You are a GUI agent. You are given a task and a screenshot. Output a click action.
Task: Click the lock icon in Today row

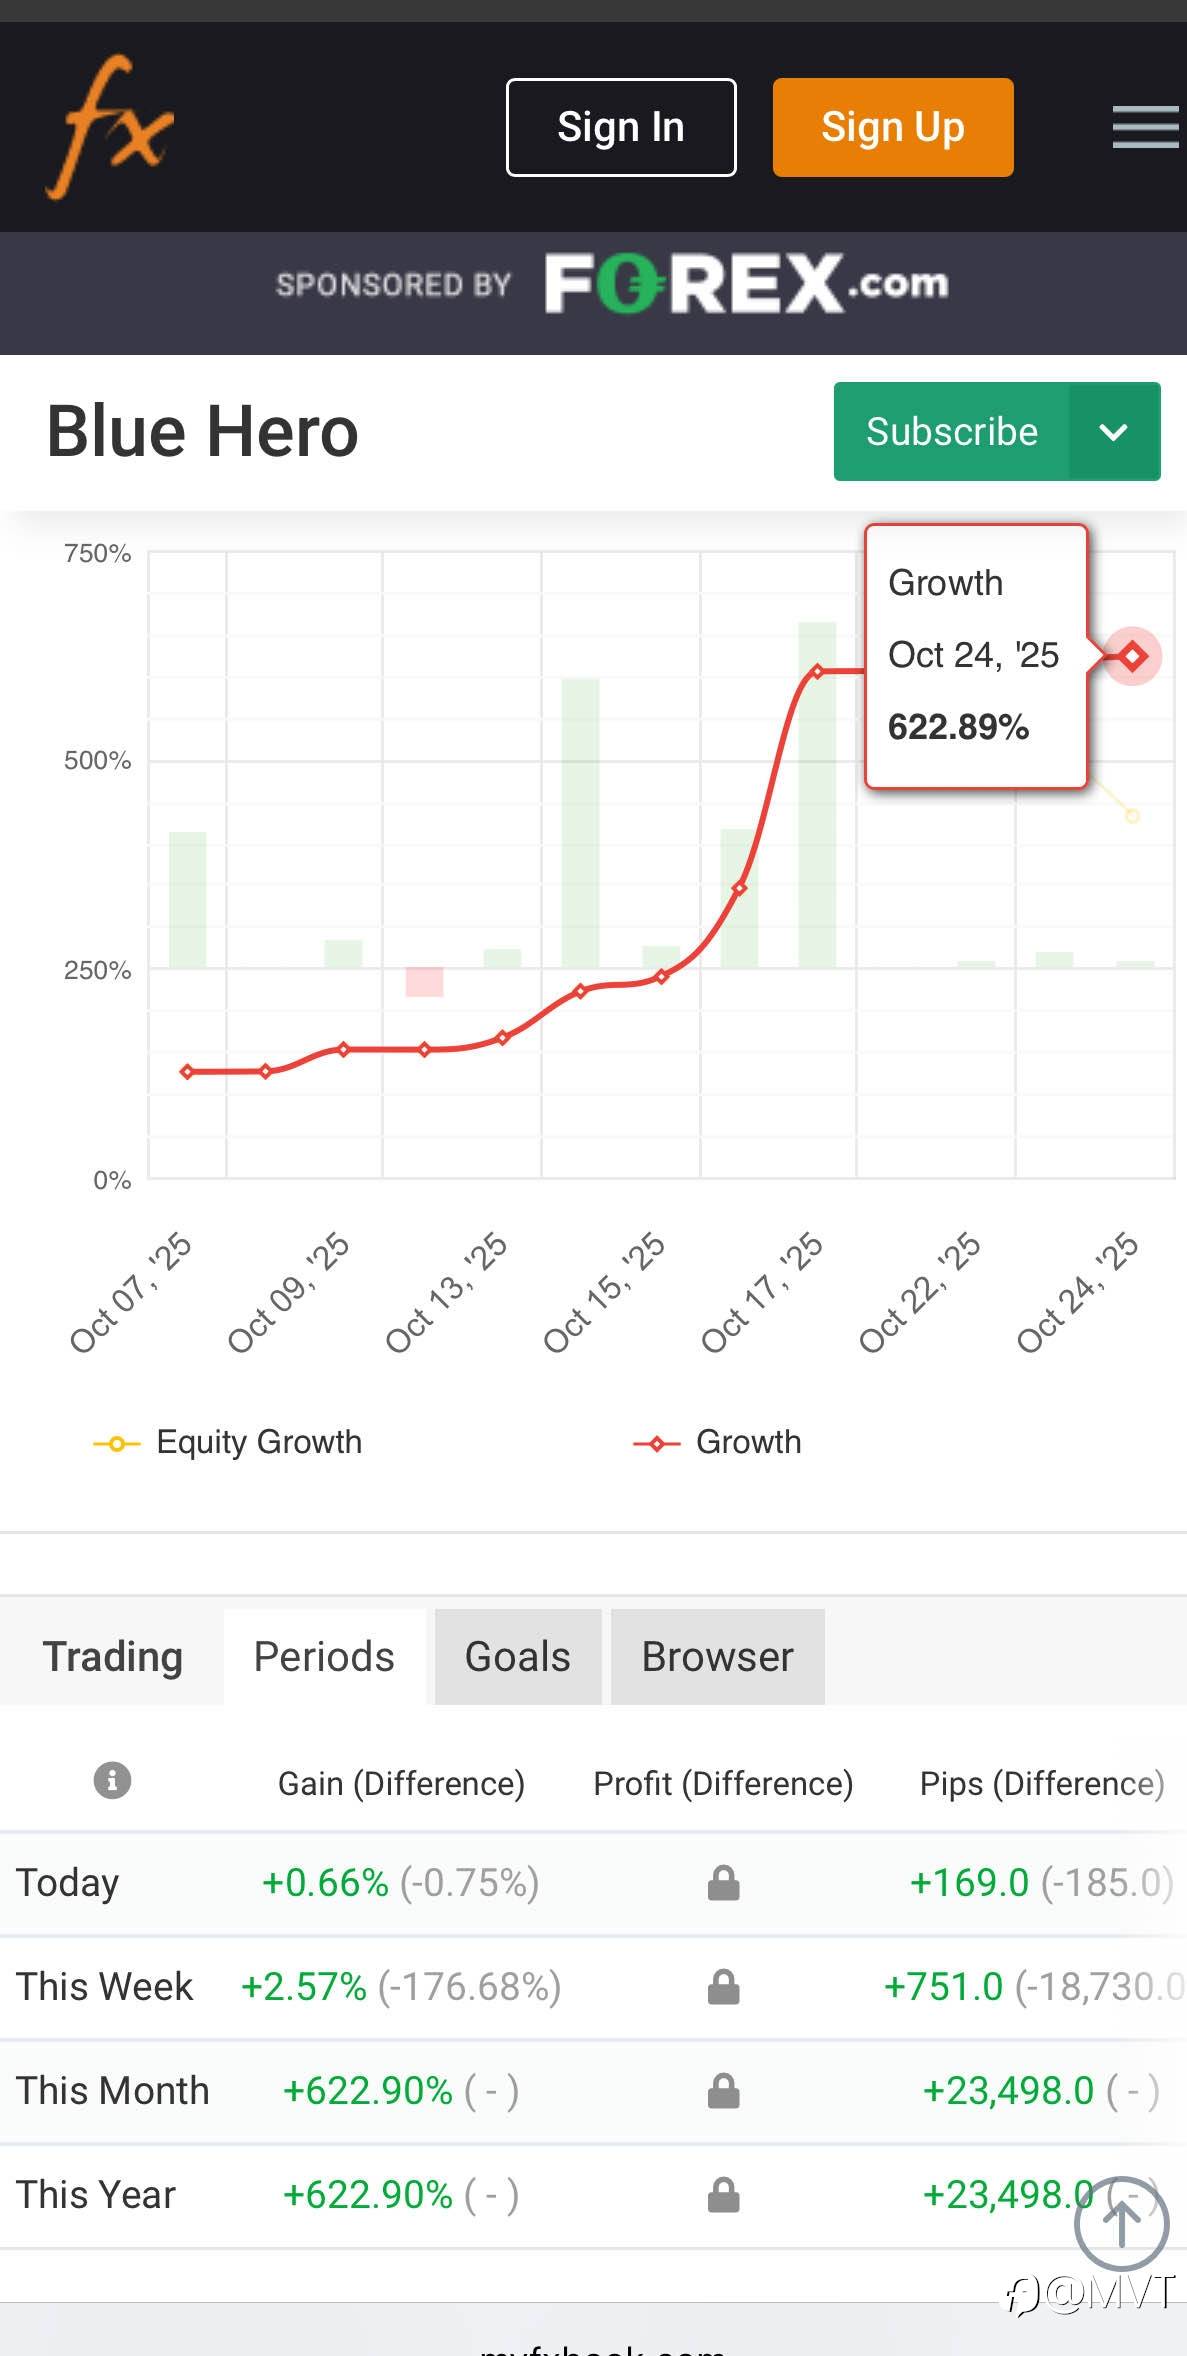723,1883
